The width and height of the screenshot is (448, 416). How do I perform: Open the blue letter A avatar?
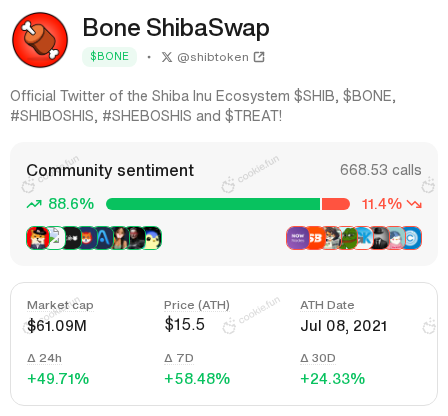point(104,238)
